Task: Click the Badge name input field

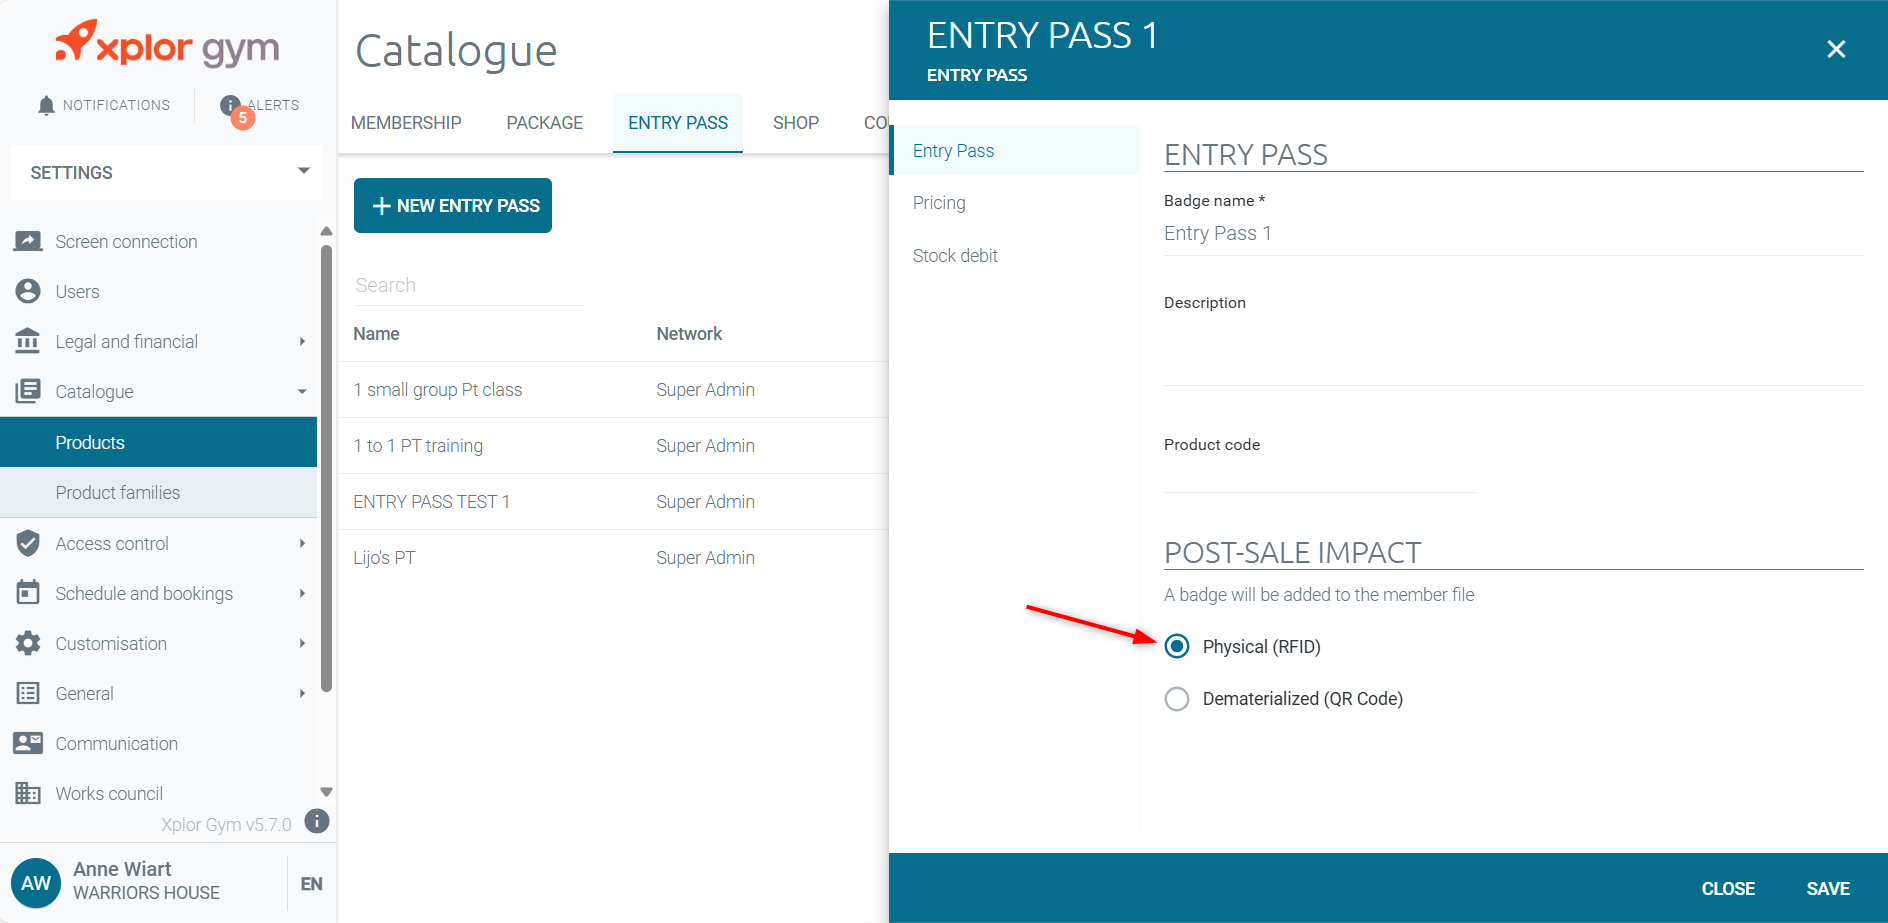Action: 1512,234
